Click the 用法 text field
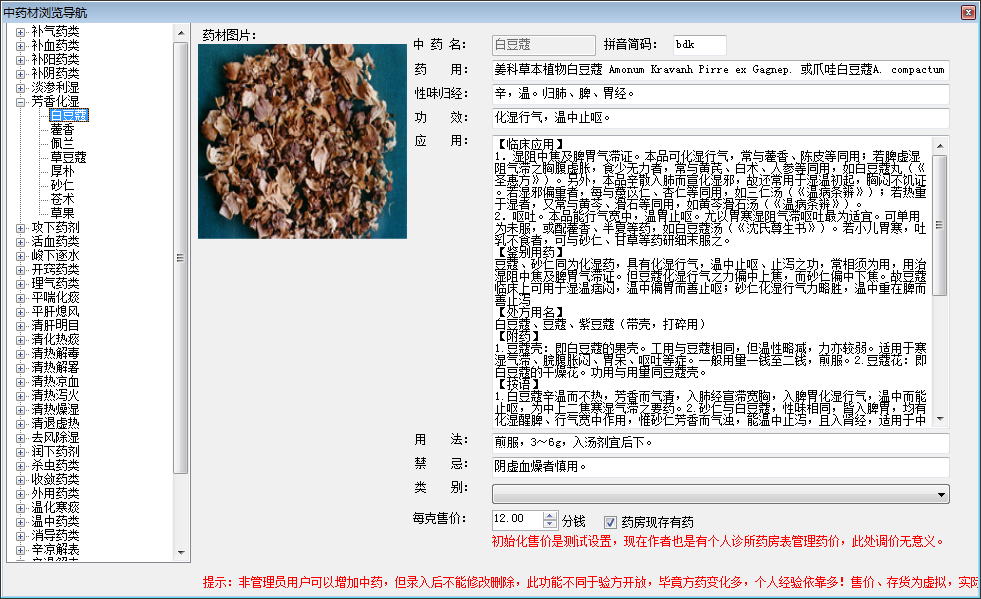This screenshot has width=981, height=599. click(719, 442)
